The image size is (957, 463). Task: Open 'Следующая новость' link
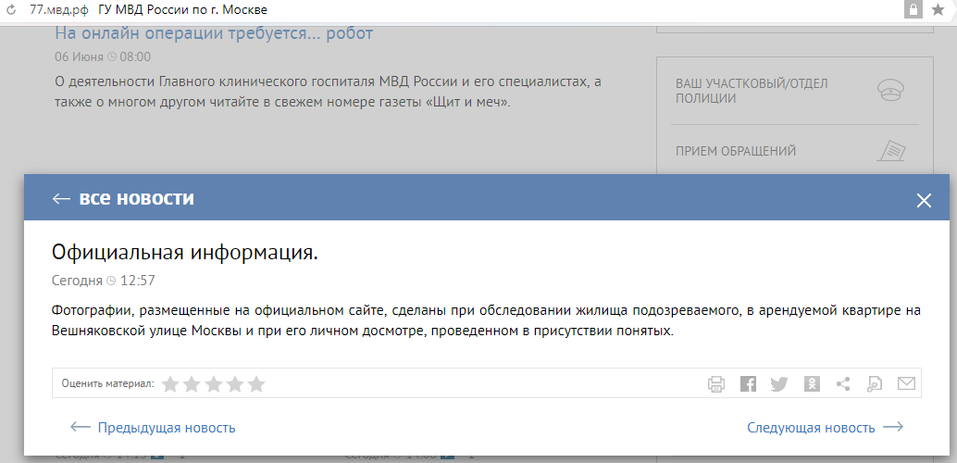825,428
